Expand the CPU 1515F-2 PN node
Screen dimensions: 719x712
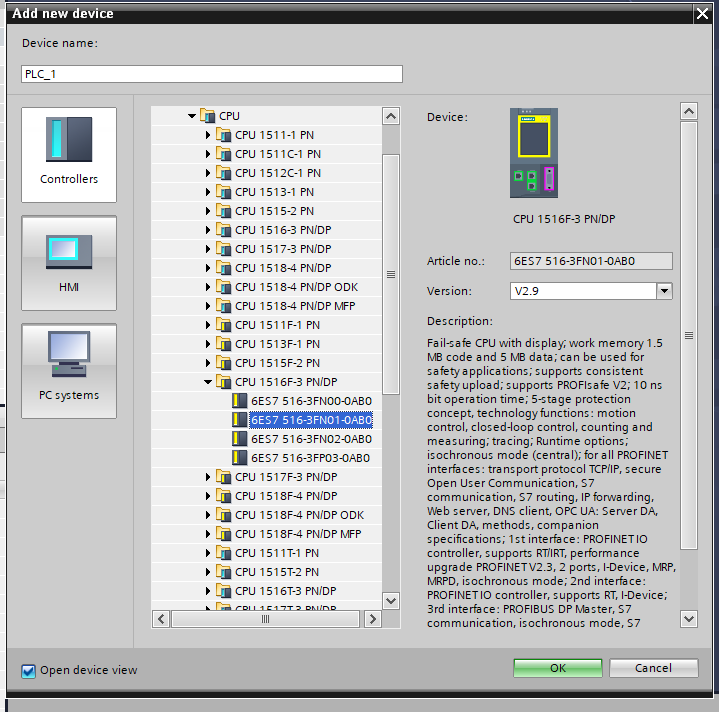click(x=208, y=363)
